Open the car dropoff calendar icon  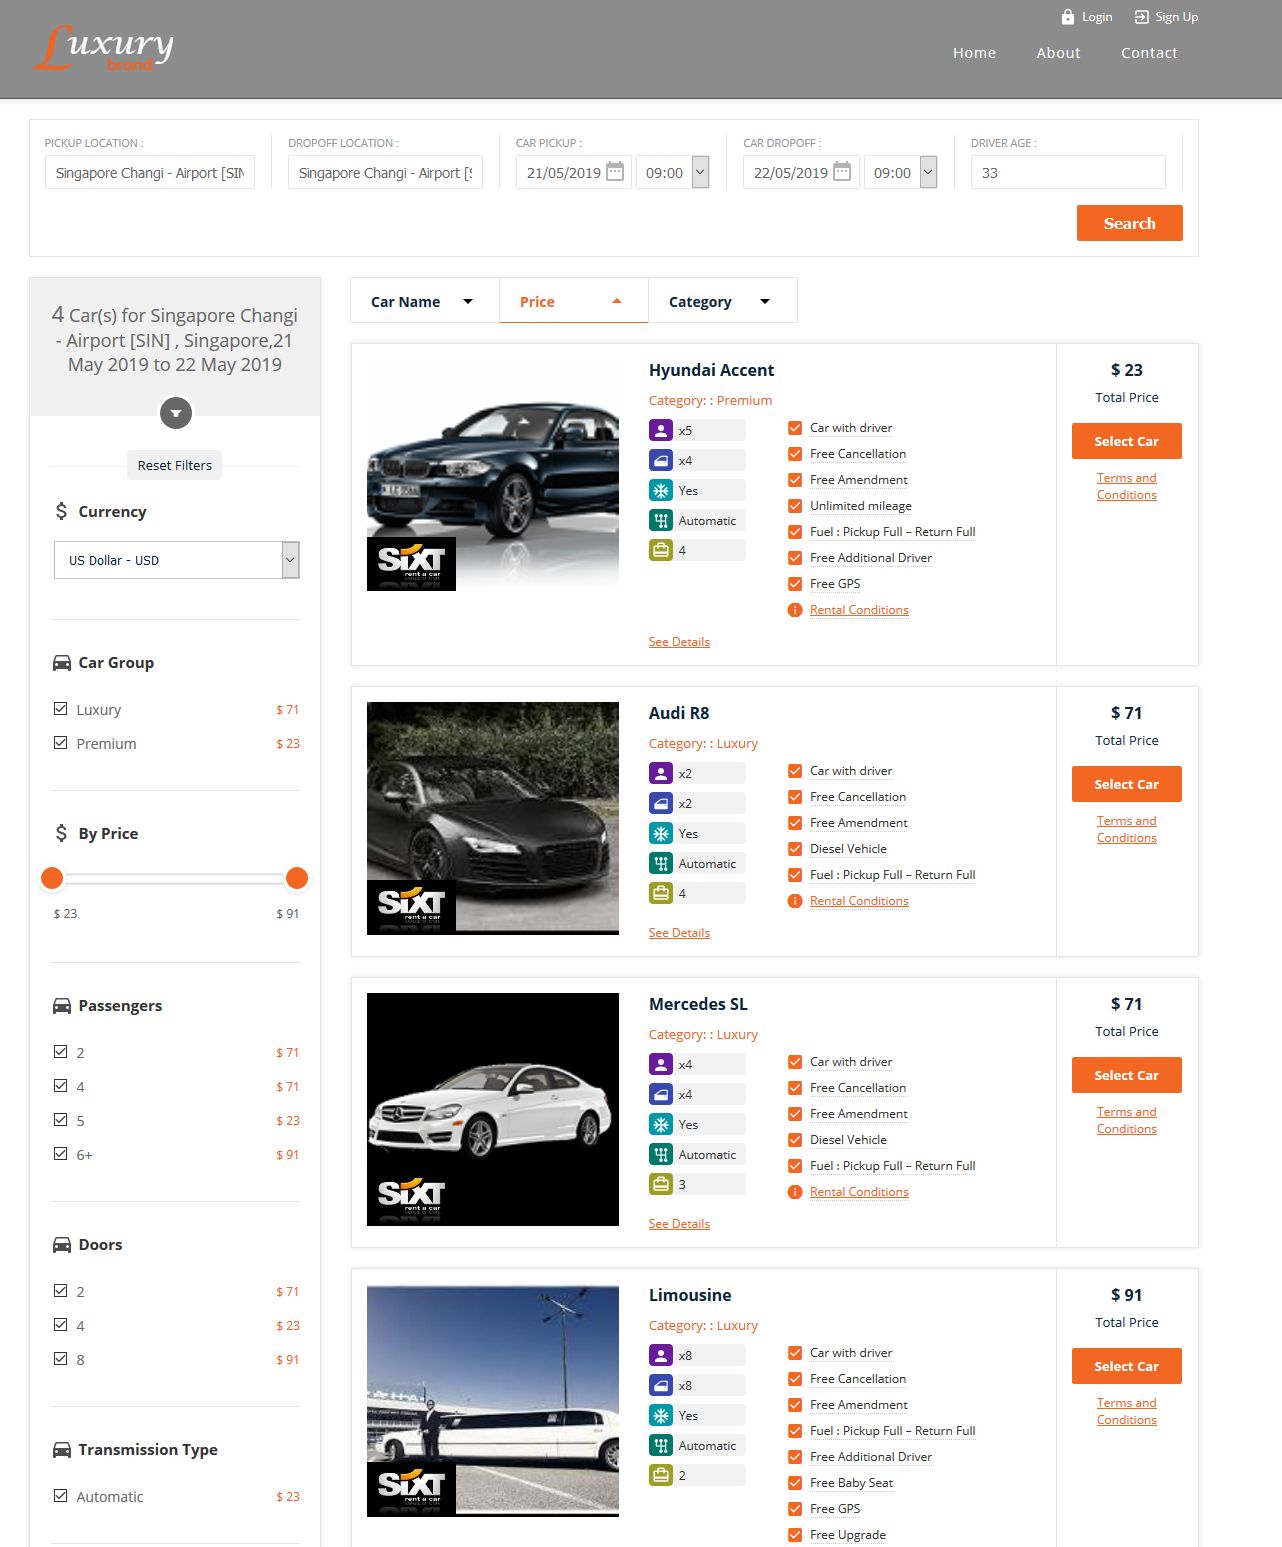(842, 172)
